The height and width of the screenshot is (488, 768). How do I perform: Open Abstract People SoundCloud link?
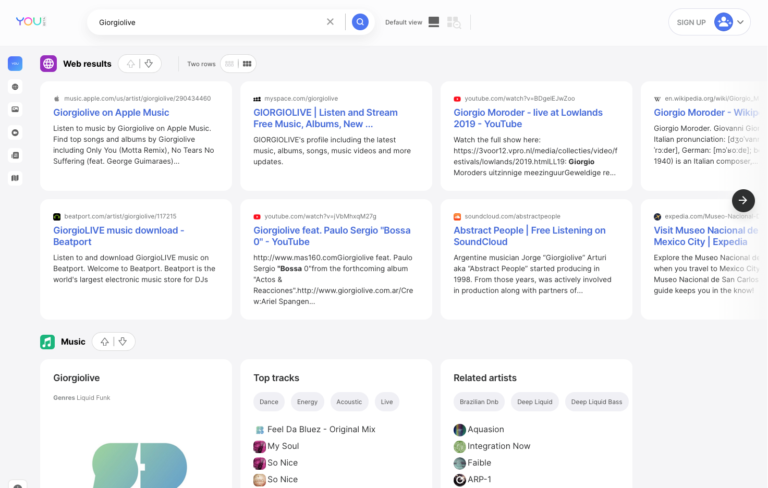click(529, 236)
